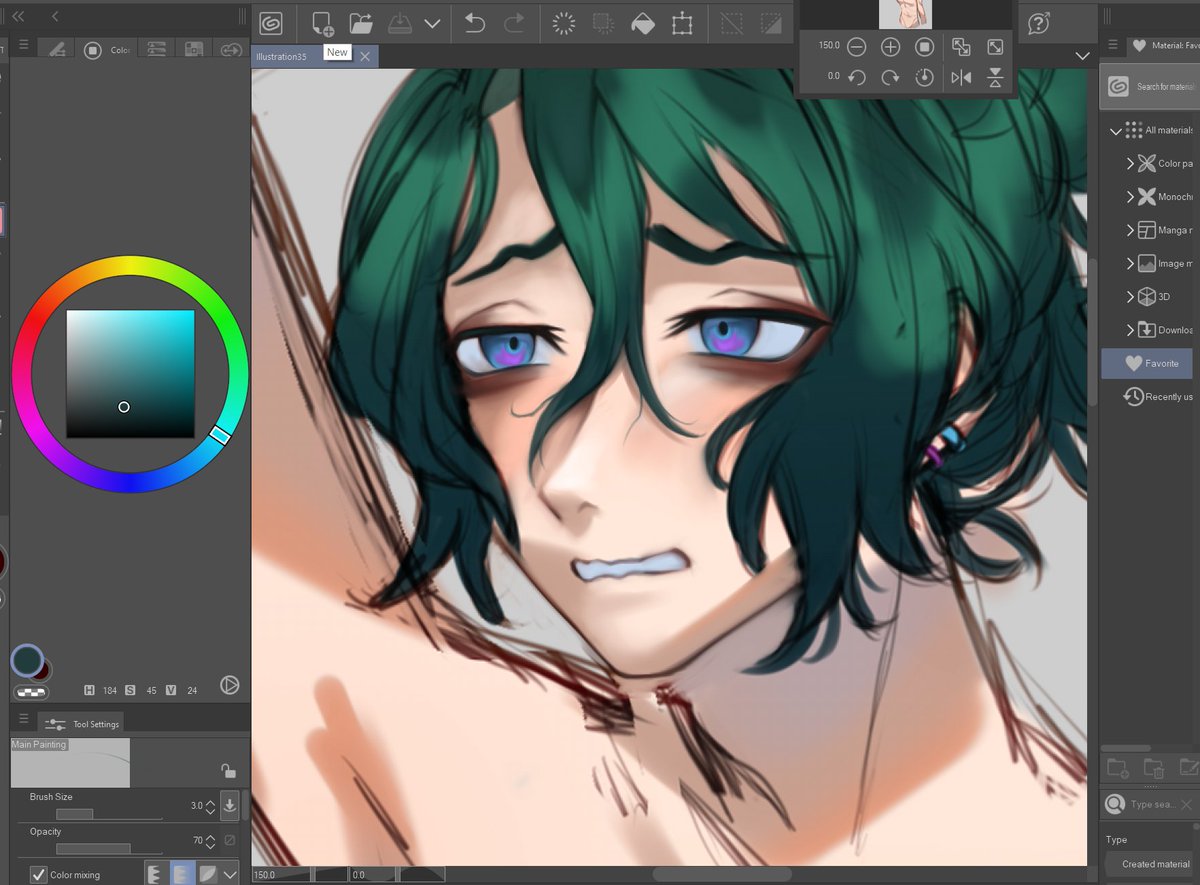Zoom in in the Navigator panel
Viewport: 1200px width, 885px height.
pos(890,47)
